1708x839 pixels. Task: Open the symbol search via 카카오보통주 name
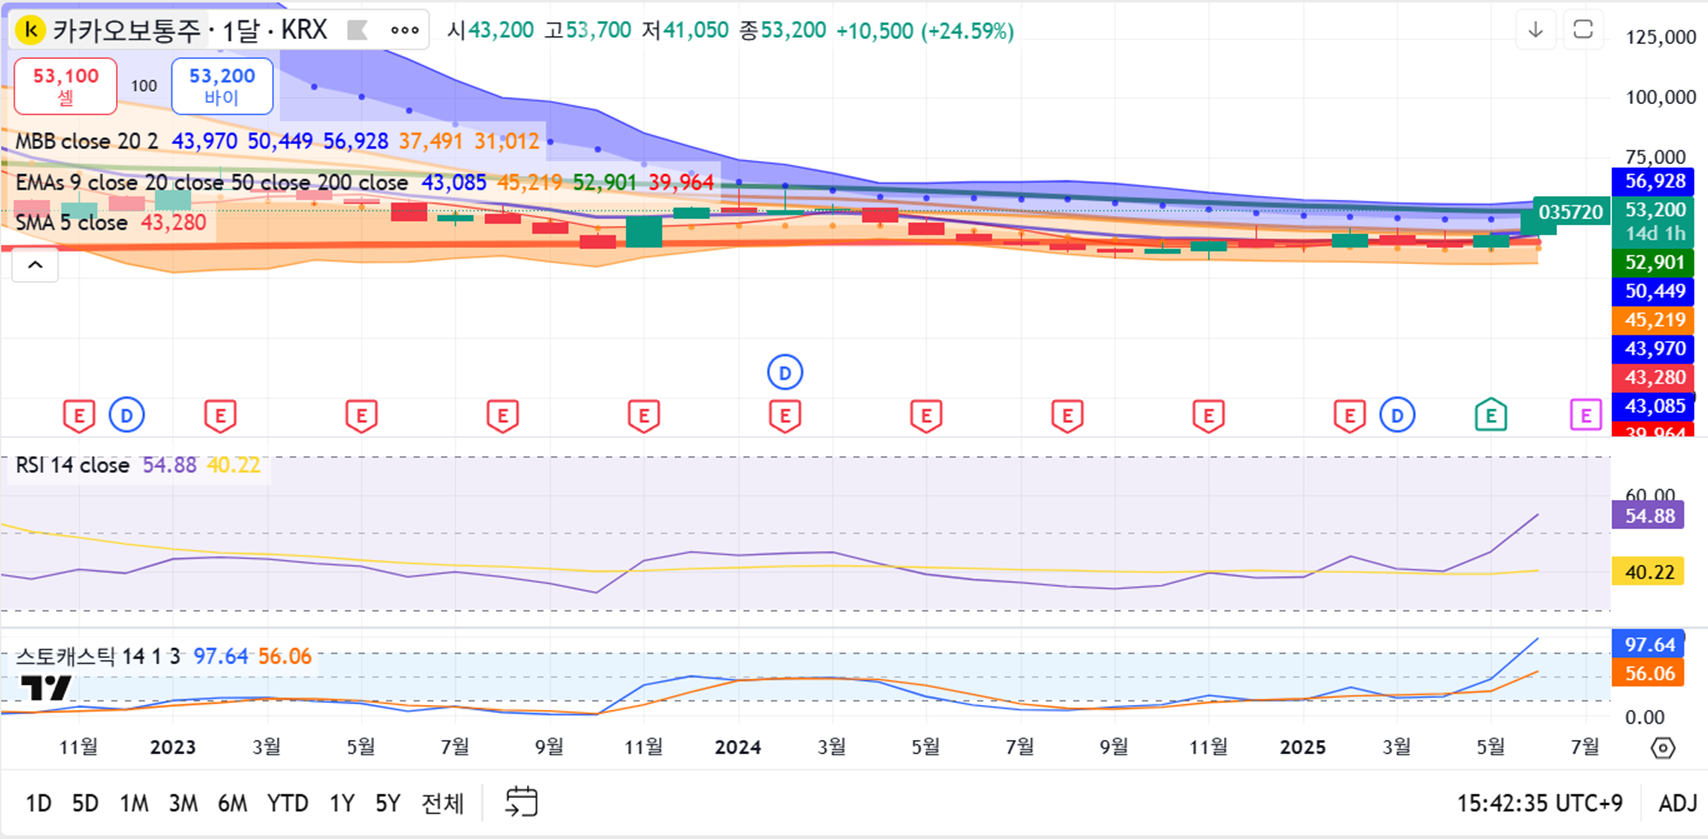127,30
